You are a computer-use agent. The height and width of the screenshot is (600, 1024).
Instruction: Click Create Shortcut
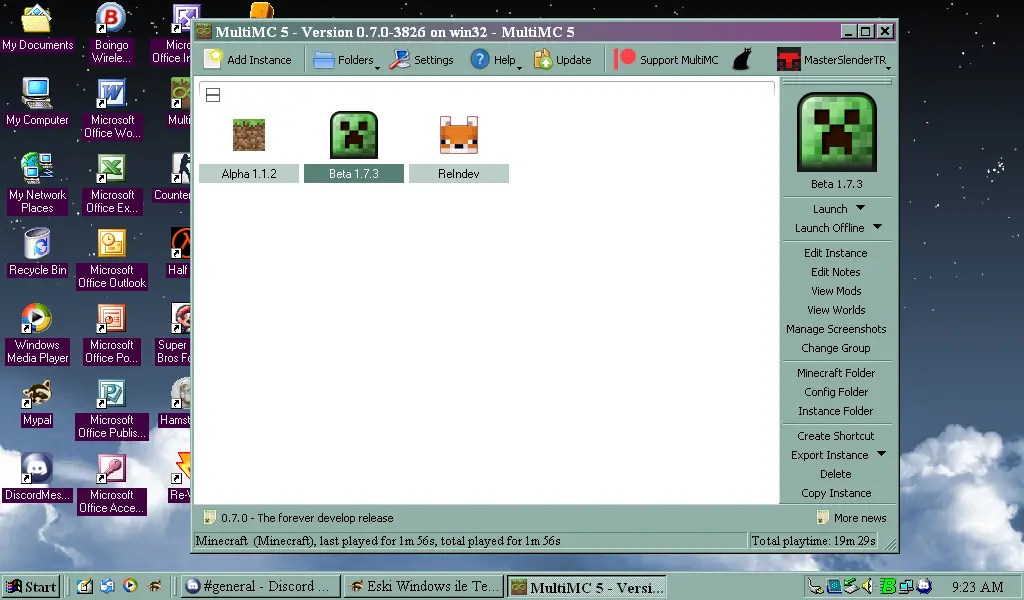pos(836,435)
